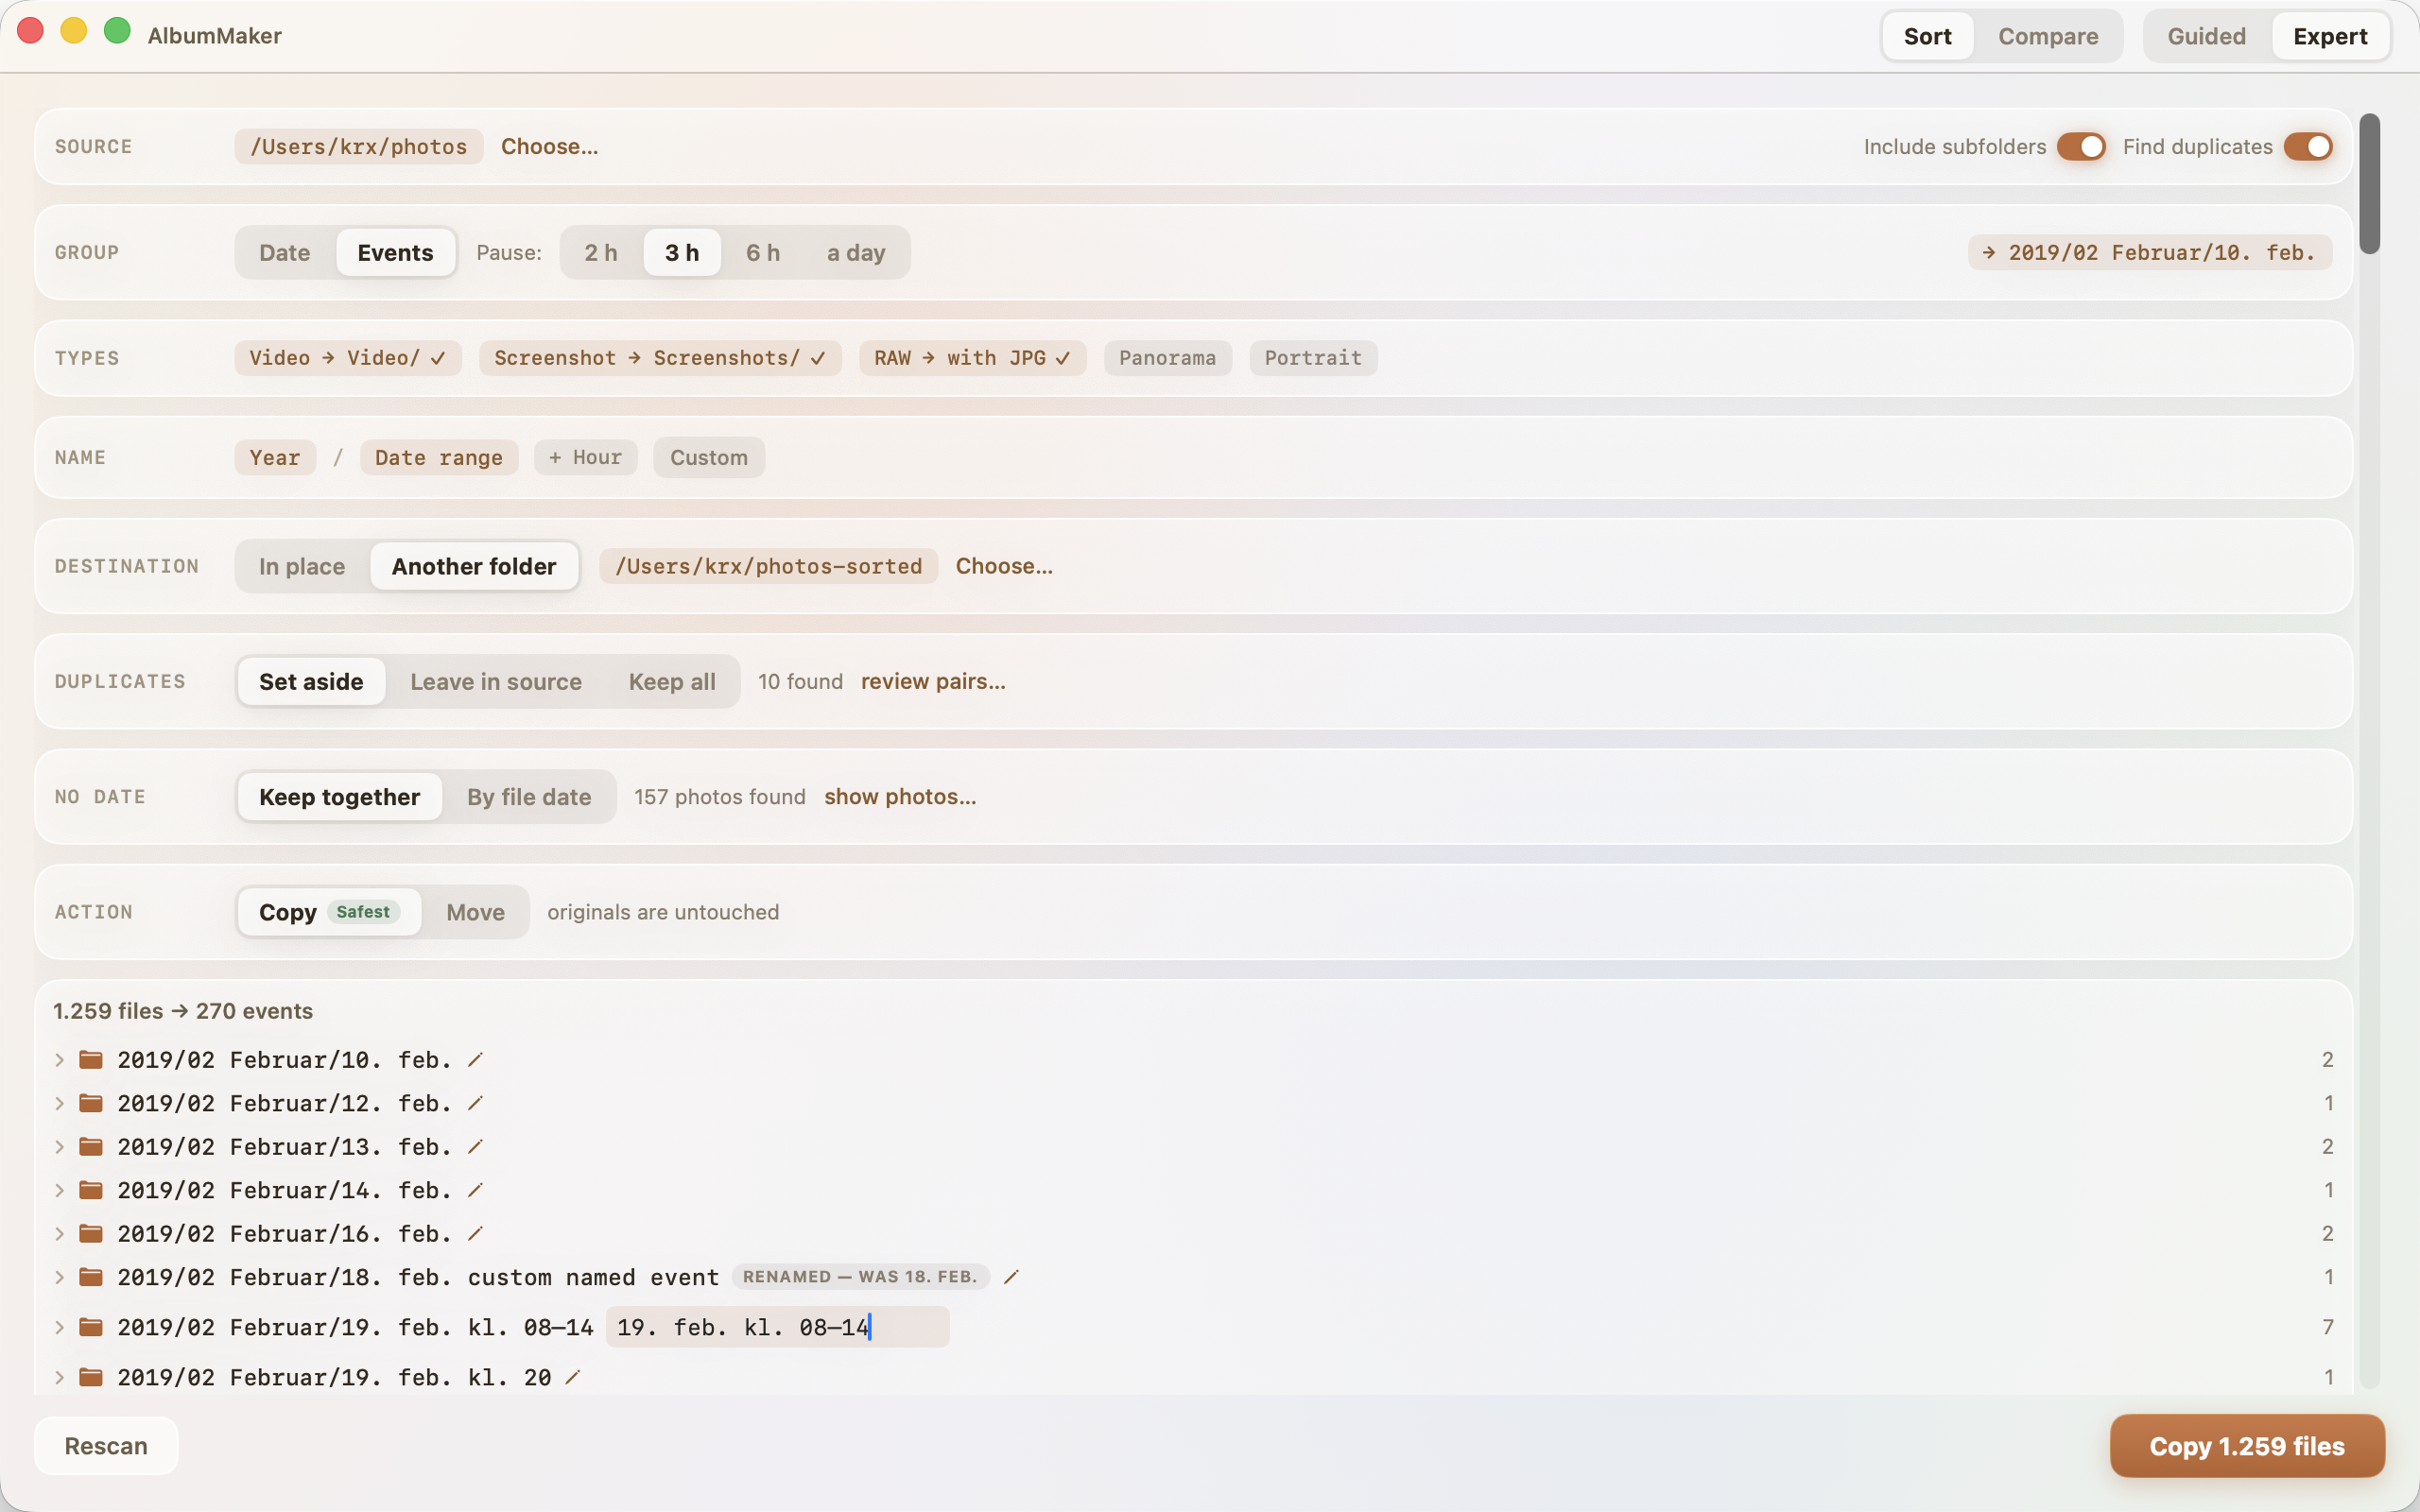Screen dimensions: 2420x1512
Task: Select Leave in source for duplicates
Action: tap(496, 681)
